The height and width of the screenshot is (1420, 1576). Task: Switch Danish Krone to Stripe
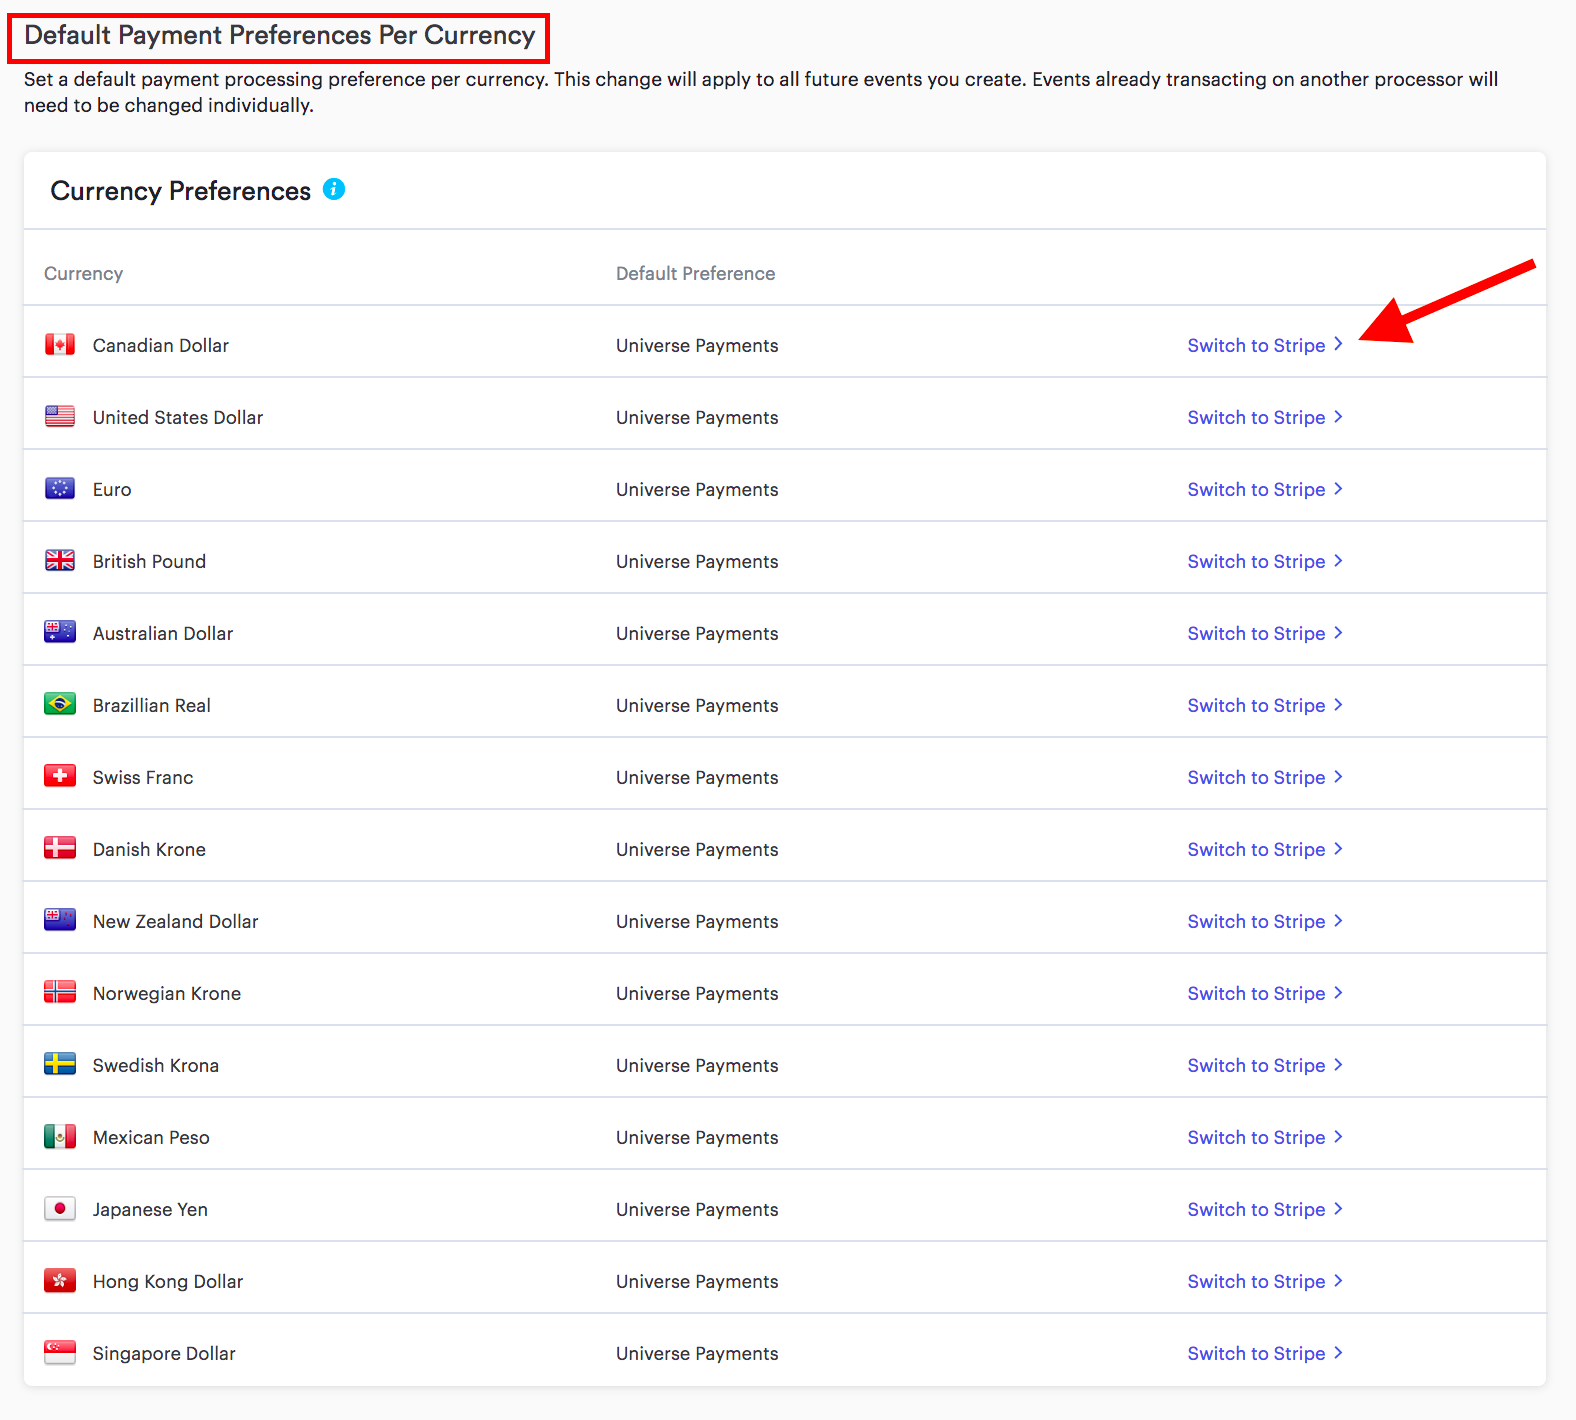(x=1265, y=849)
